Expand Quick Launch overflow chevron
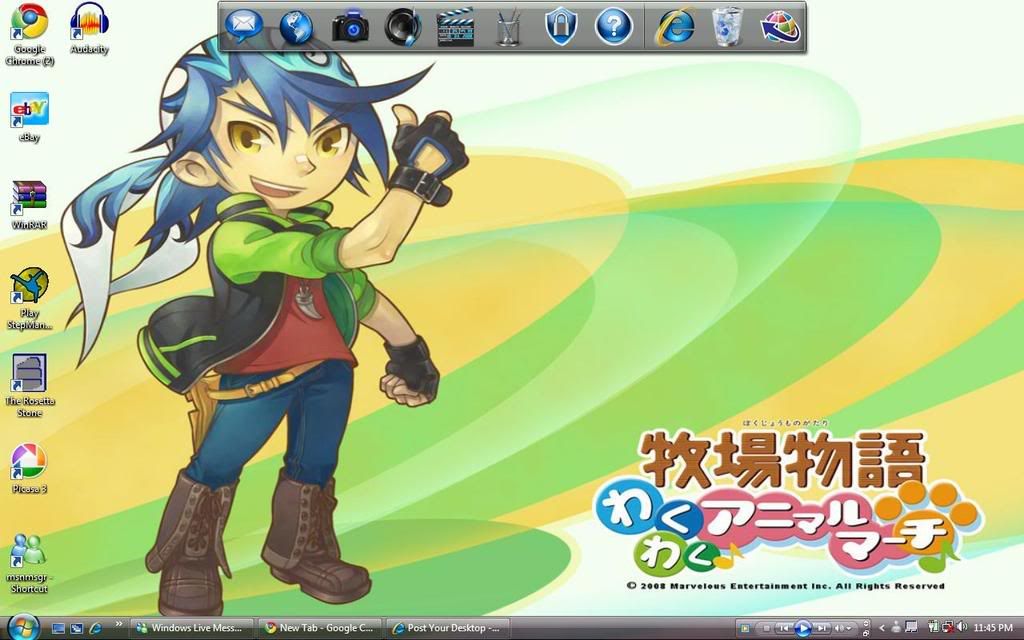 (x=118, y=625)
